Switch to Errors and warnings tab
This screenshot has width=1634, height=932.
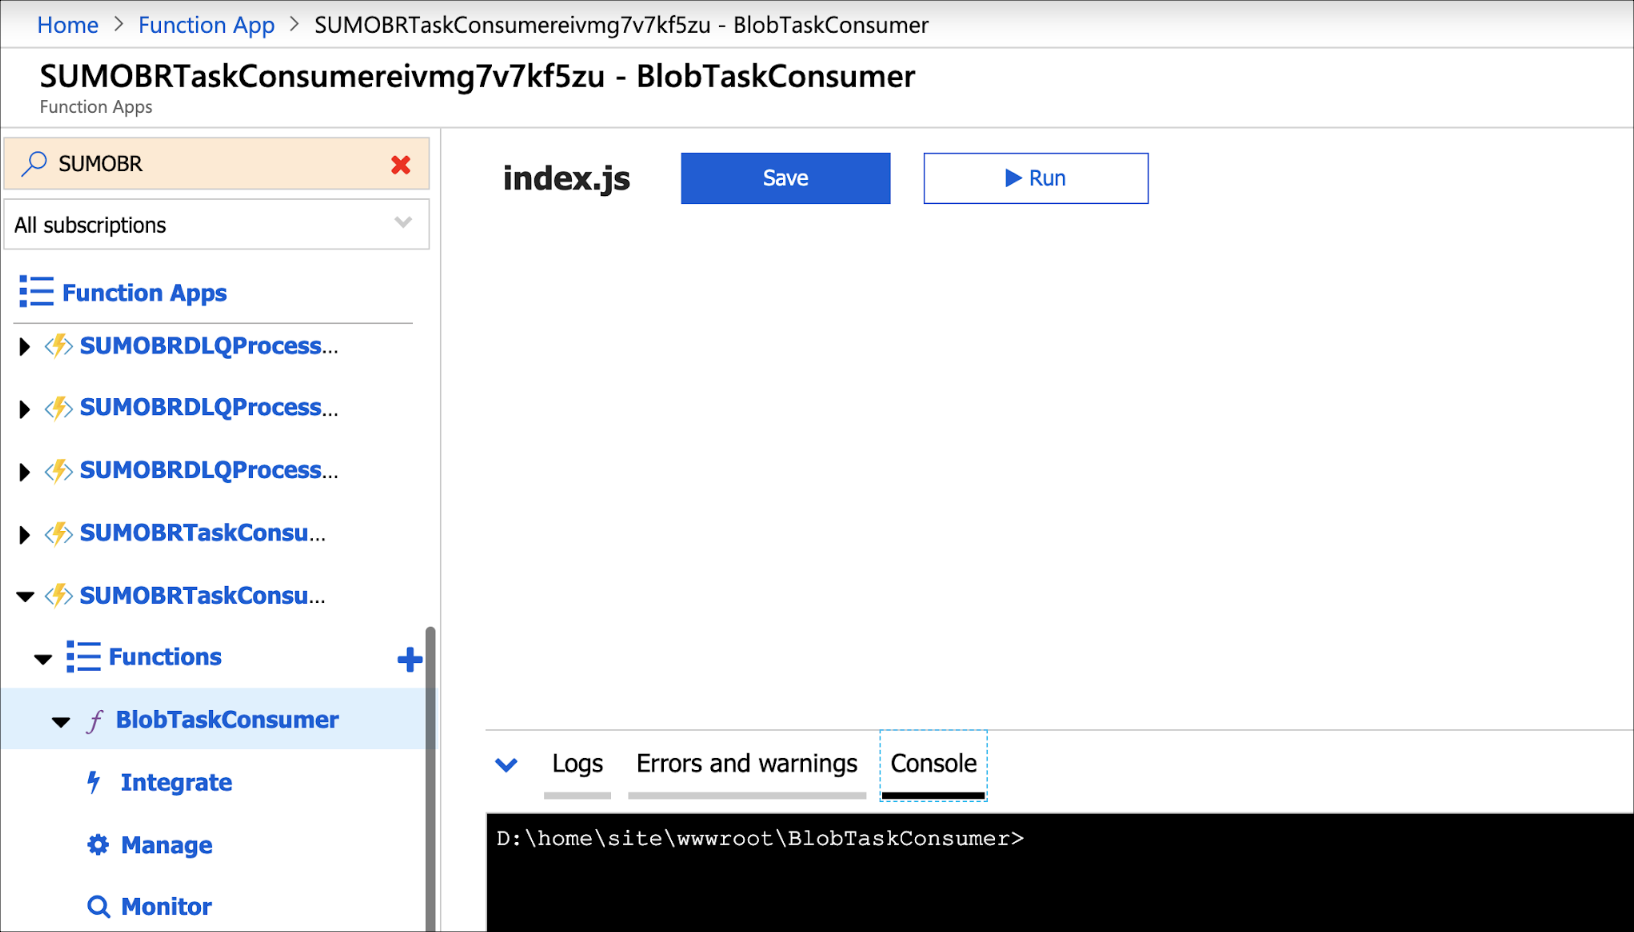746,764
